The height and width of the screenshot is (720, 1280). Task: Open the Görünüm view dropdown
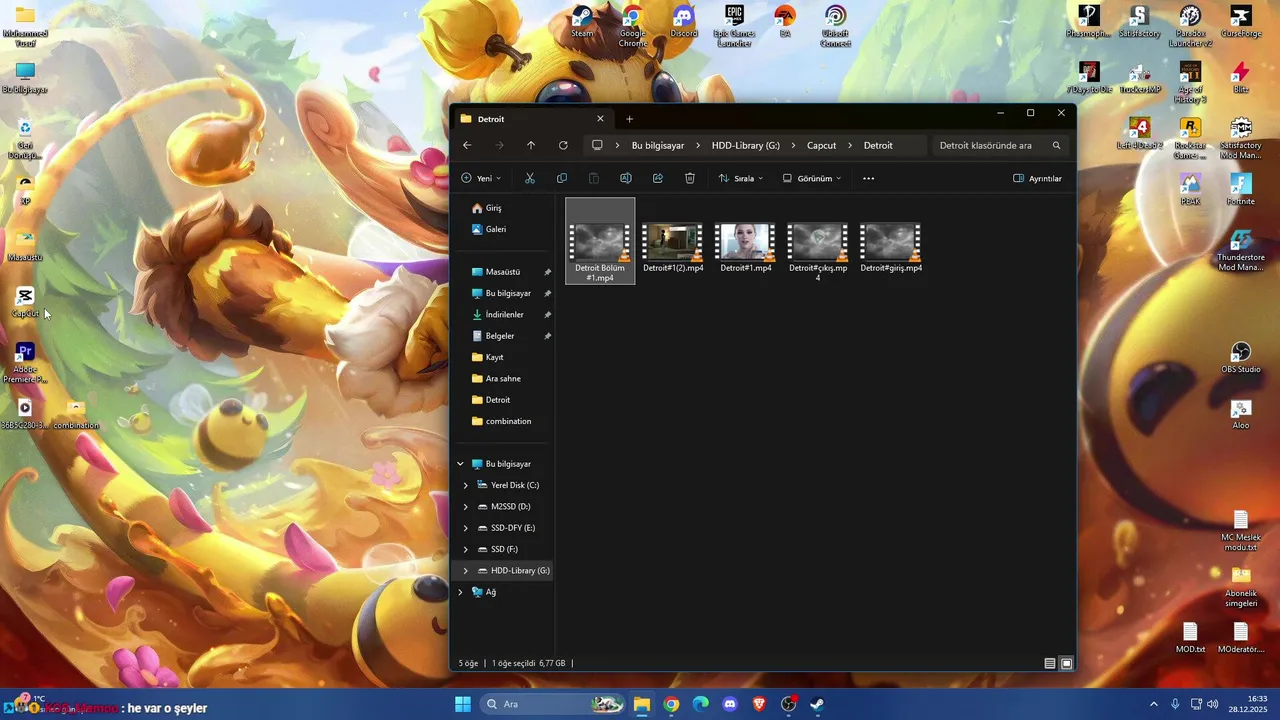812,178
